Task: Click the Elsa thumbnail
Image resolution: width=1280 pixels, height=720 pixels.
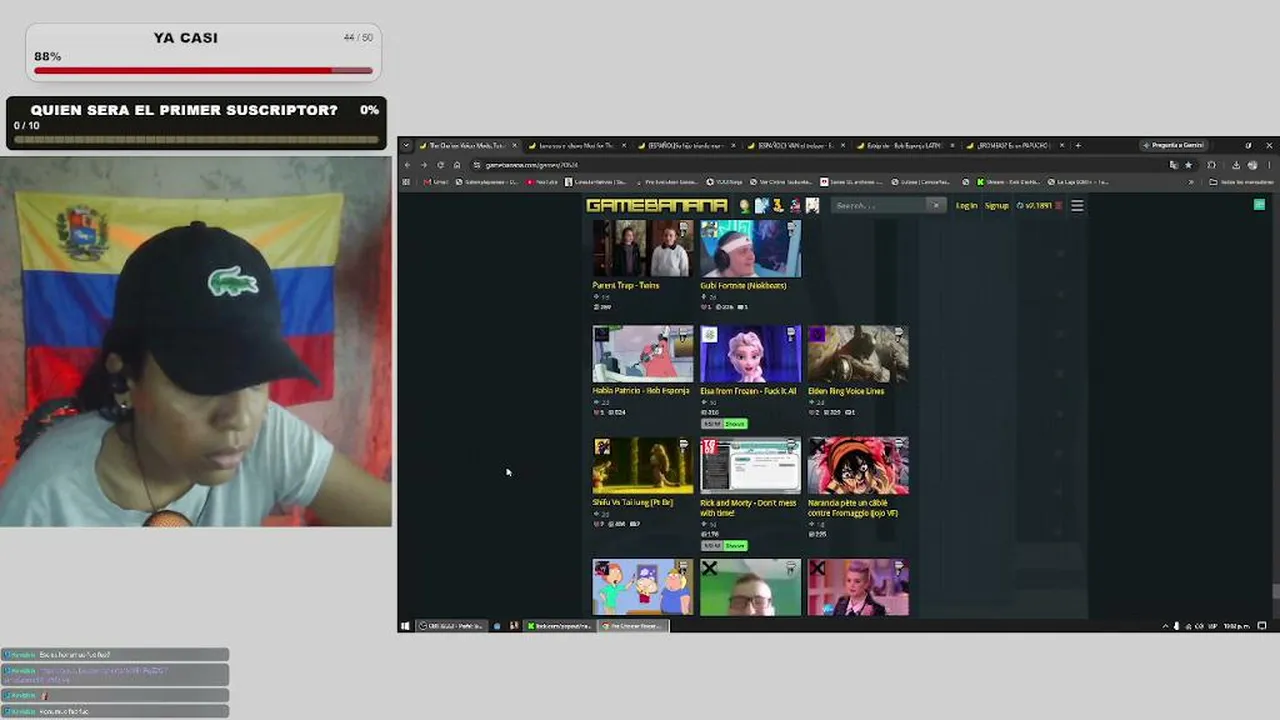Action: pyautogui.click(x=750, y=354)
